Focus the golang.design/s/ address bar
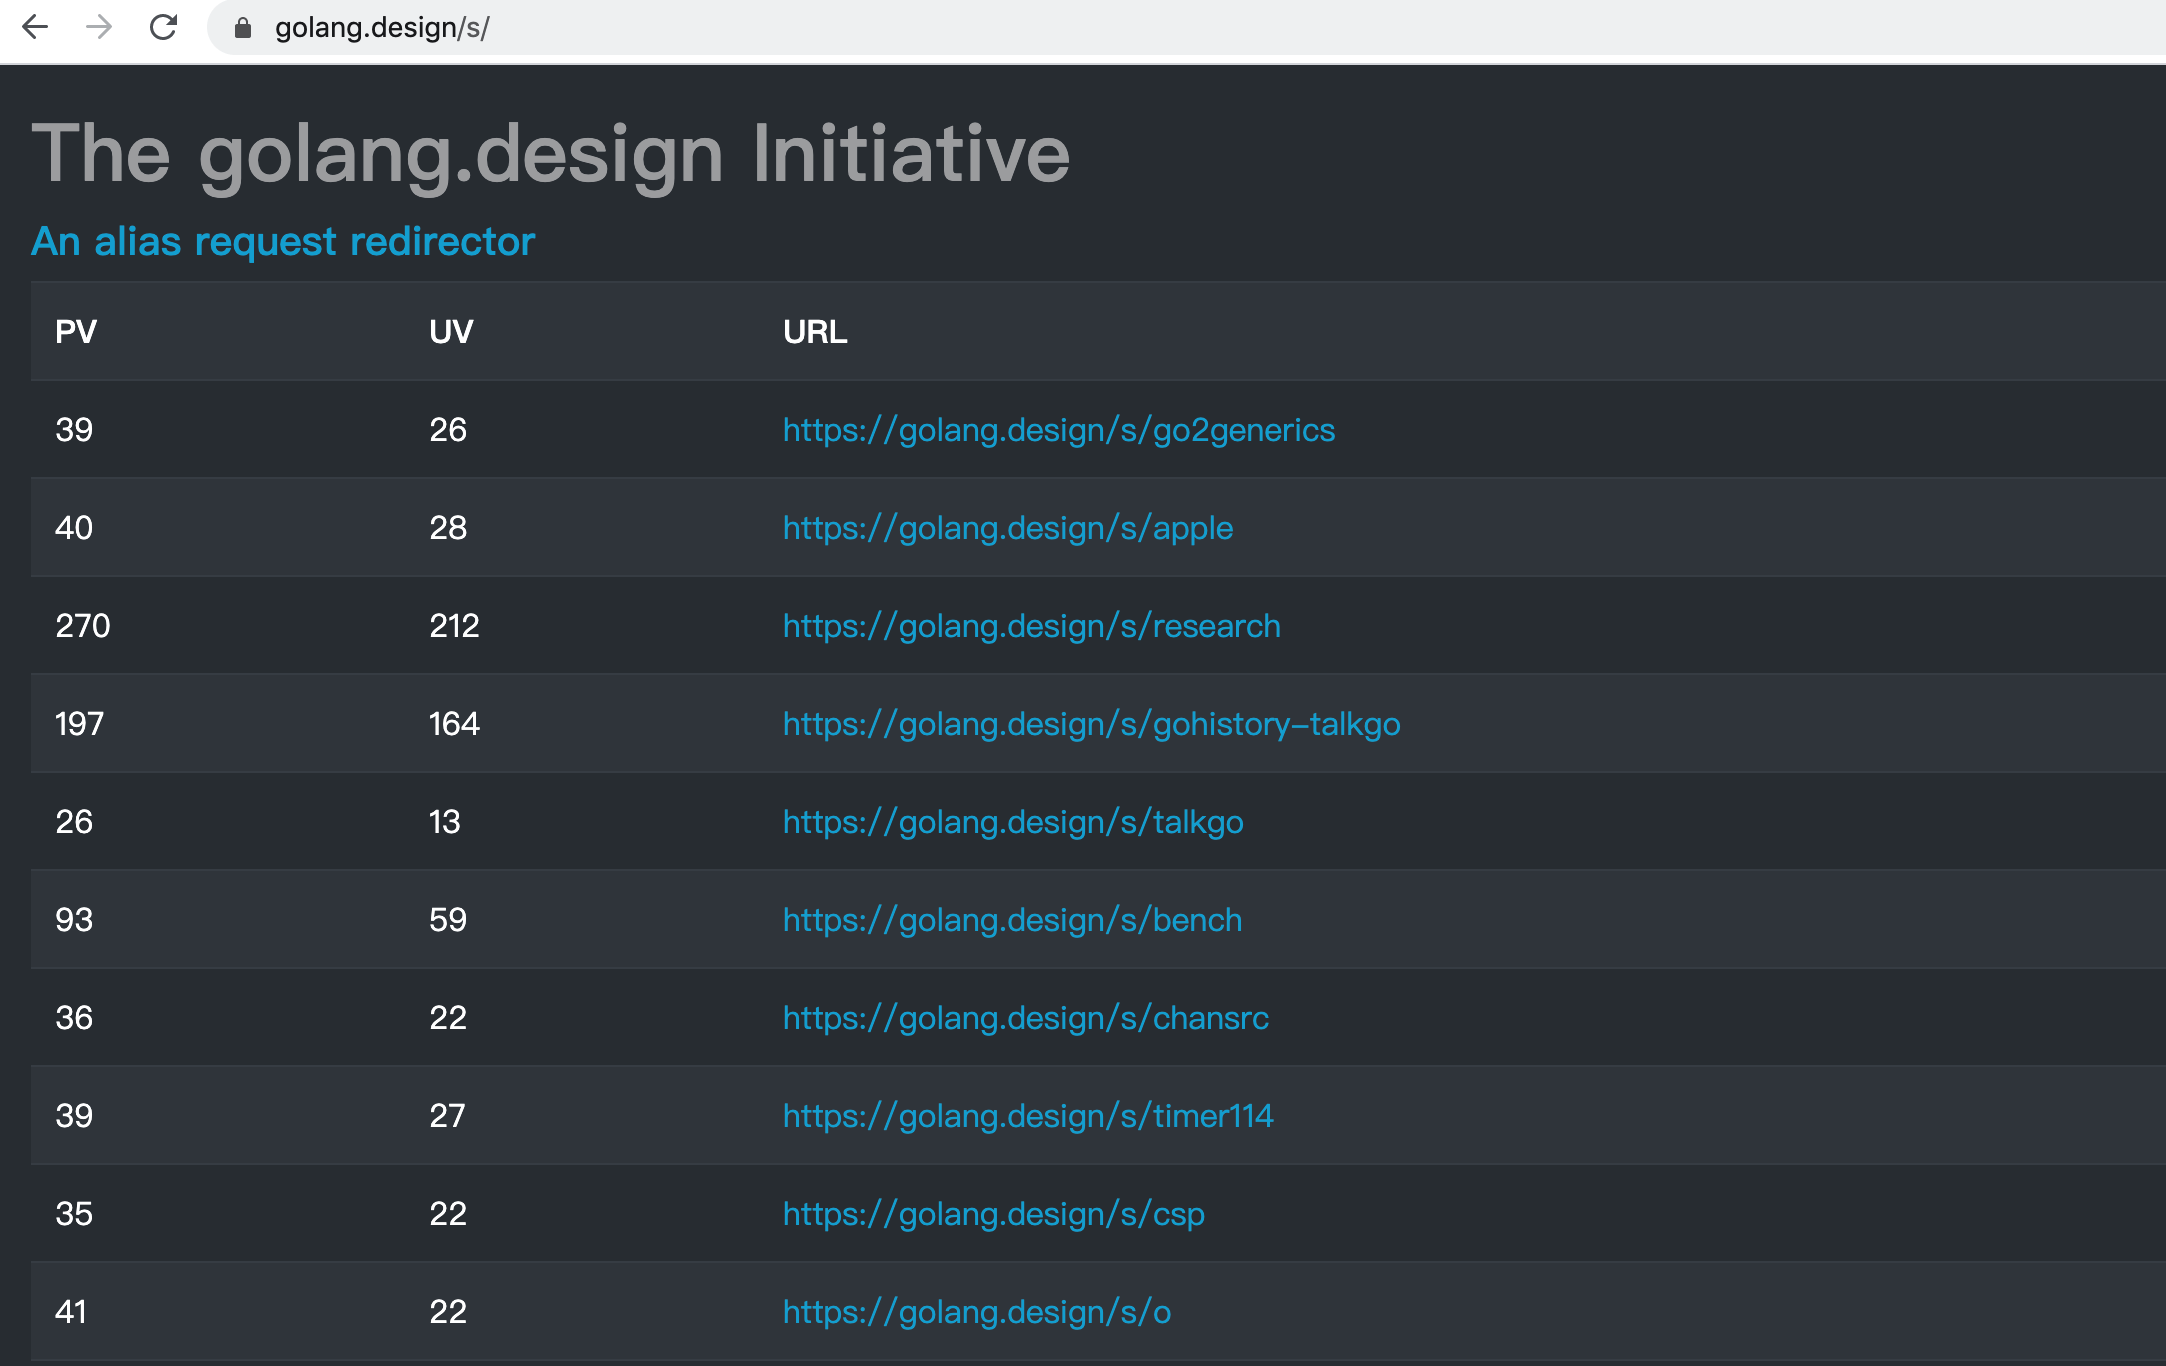Viewport: 2166px width, 1366px height. pos(800,28)
